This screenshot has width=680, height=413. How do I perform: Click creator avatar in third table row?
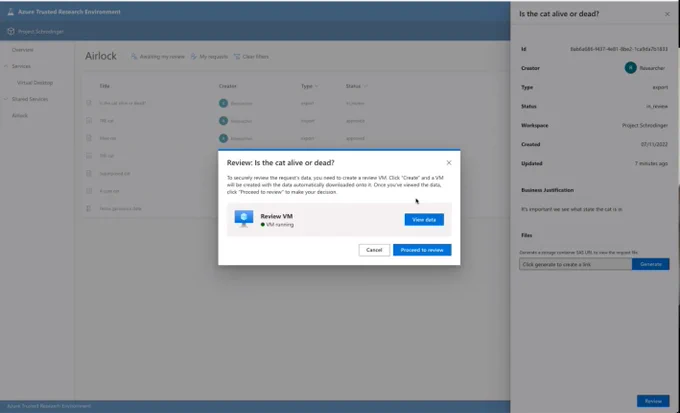click(x=223, y=138)
